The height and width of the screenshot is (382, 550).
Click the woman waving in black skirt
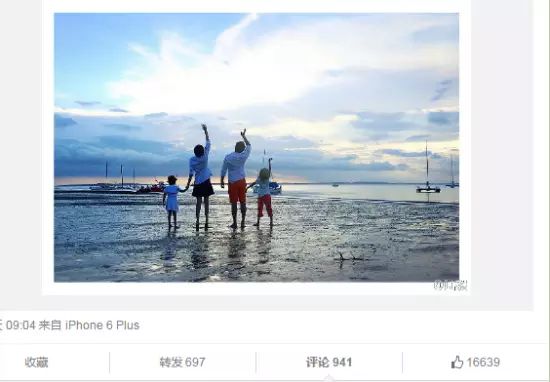pos(202,177)
